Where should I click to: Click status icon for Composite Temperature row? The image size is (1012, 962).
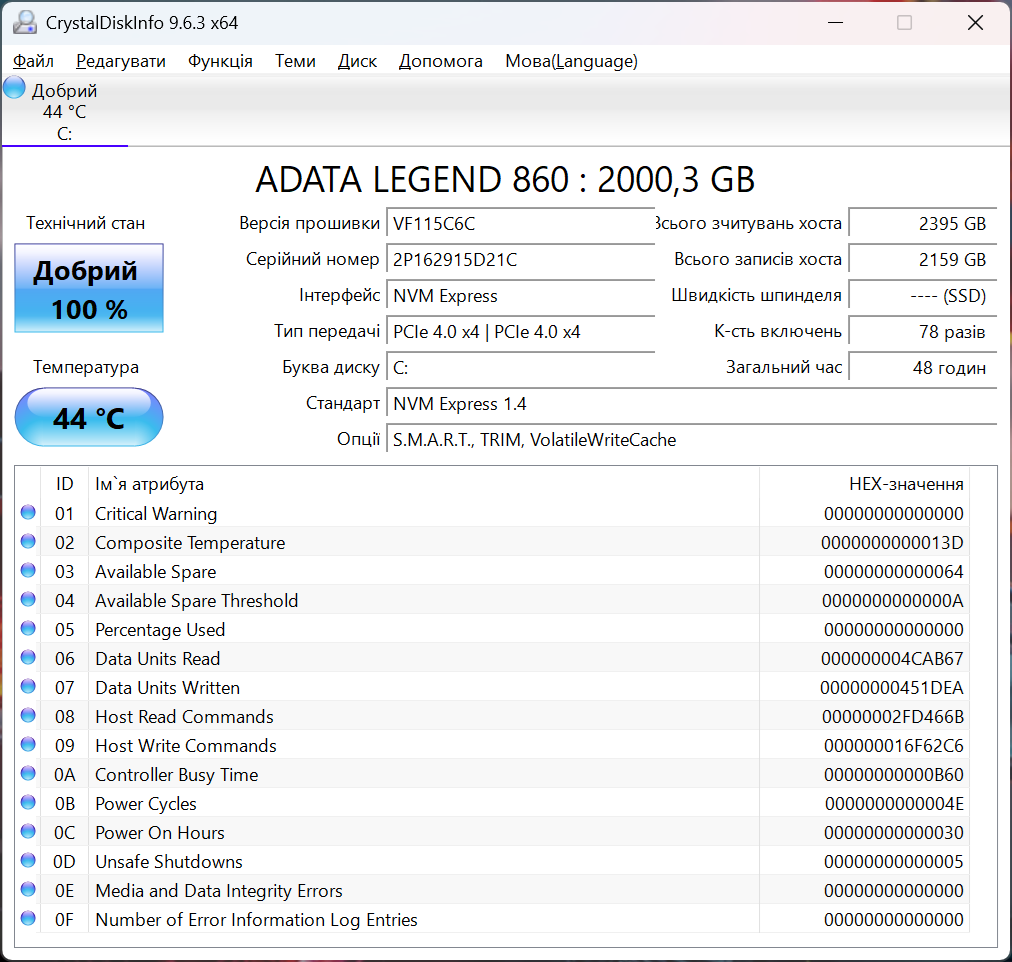(28, 542)
